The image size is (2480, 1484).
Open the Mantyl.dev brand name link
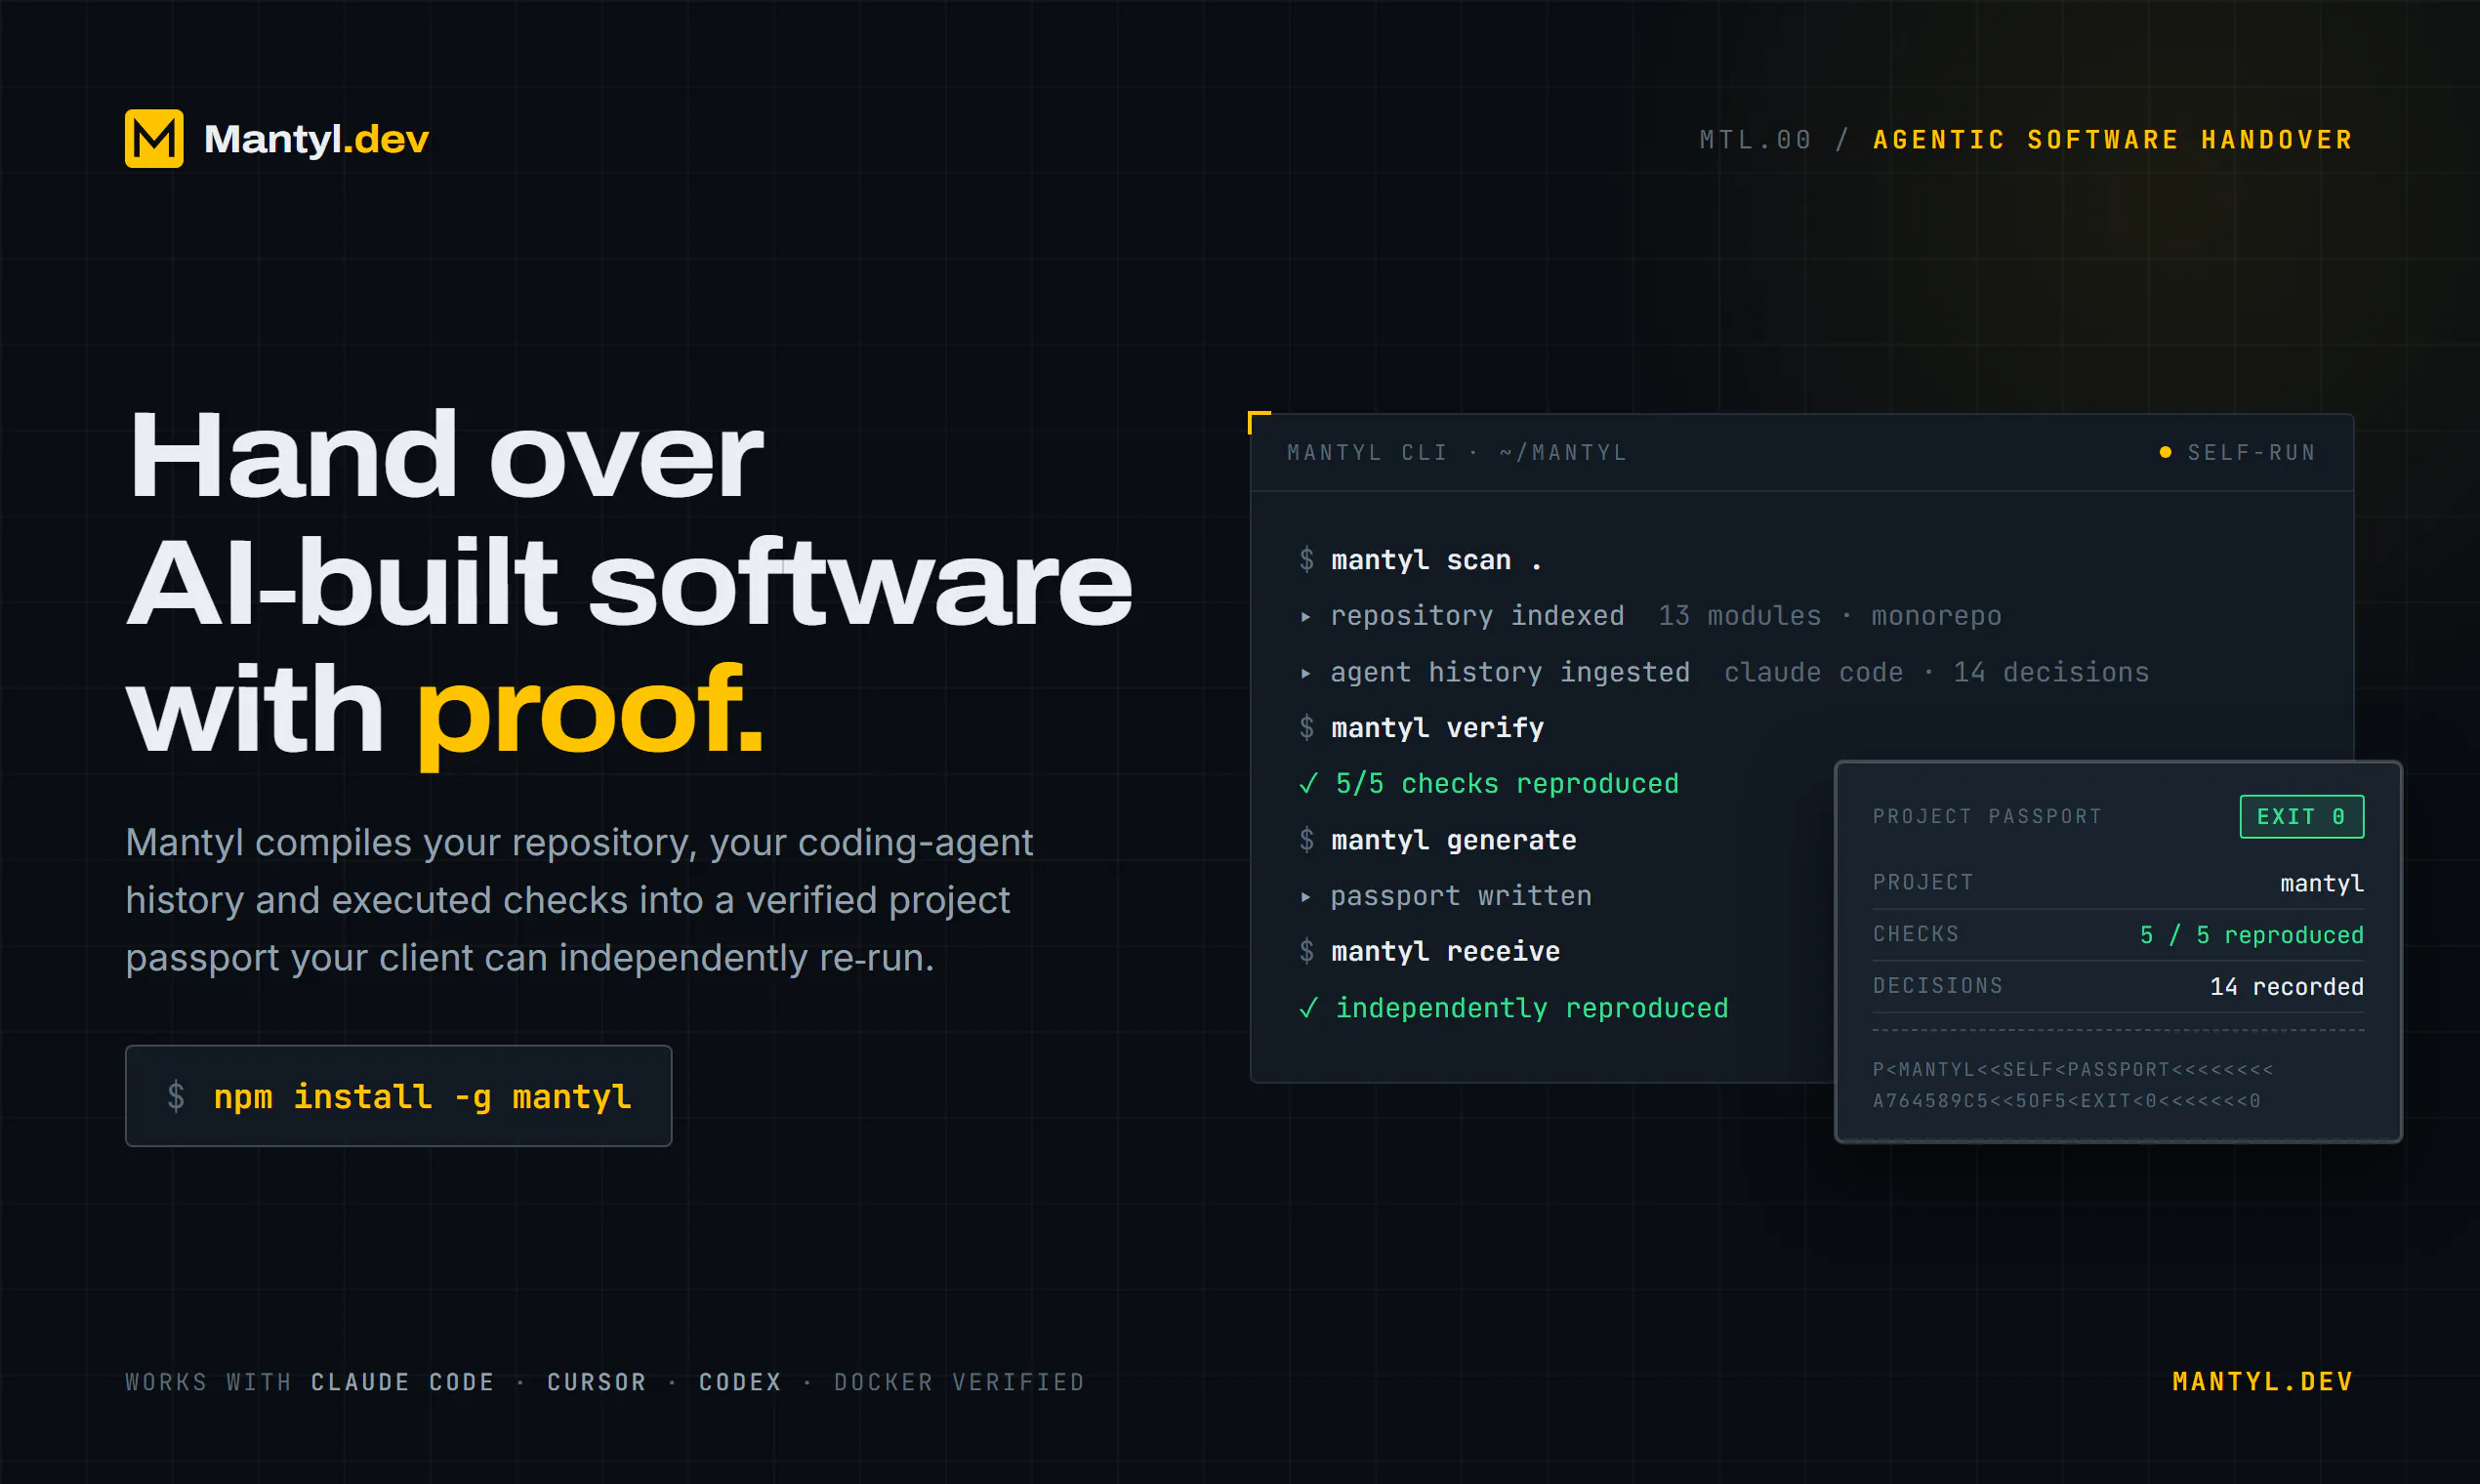tap(316, 139)
